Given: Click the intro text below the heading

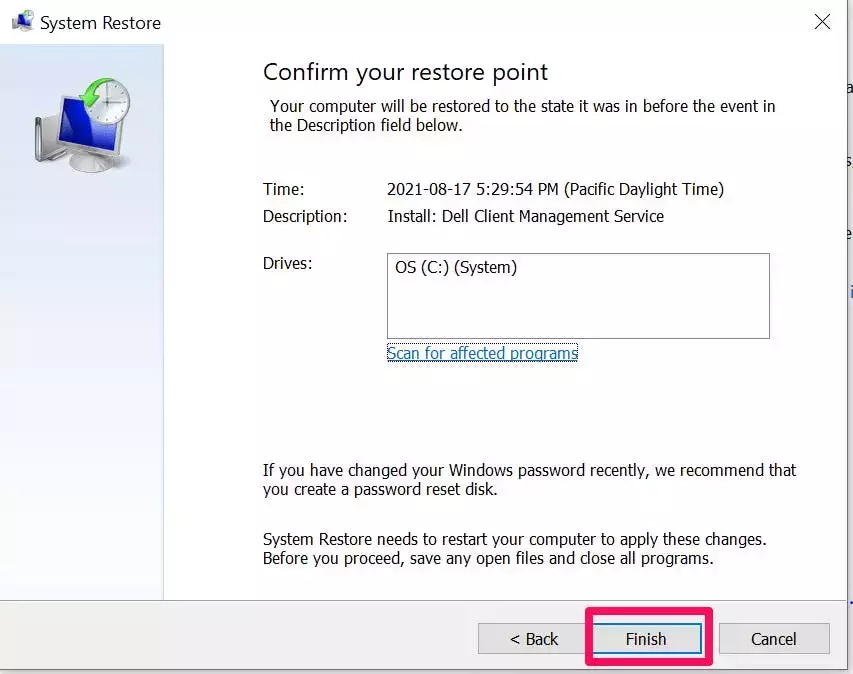Looking at the screenshot, I should coord(522,116).
